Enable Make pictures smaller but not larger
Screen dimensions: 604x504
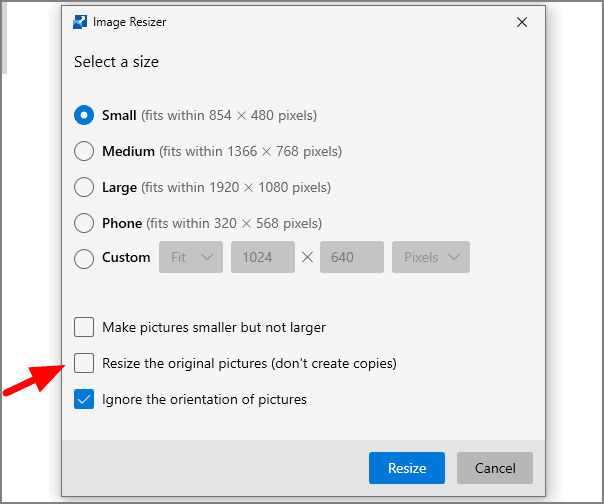[x=84, y=327]
